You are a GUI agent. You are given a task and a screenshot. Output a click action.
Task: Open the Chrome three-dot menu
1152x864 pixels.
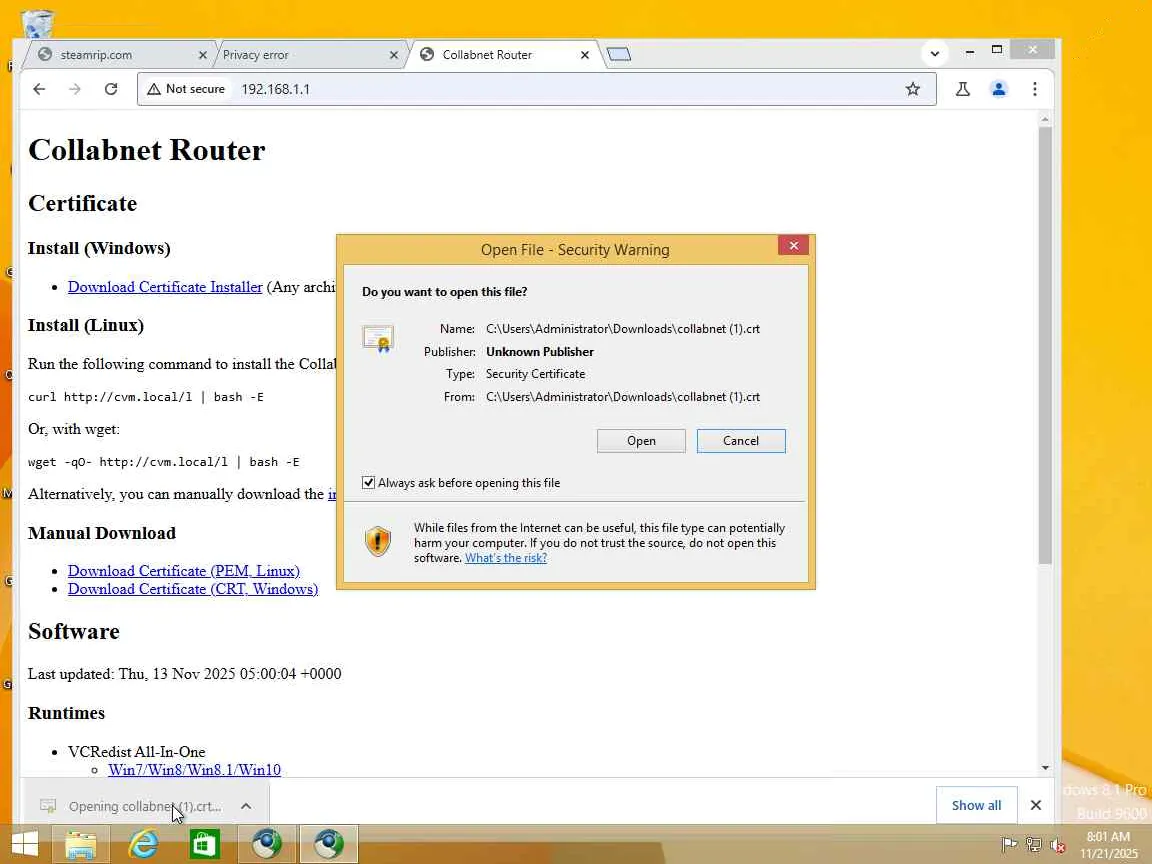1034,89
